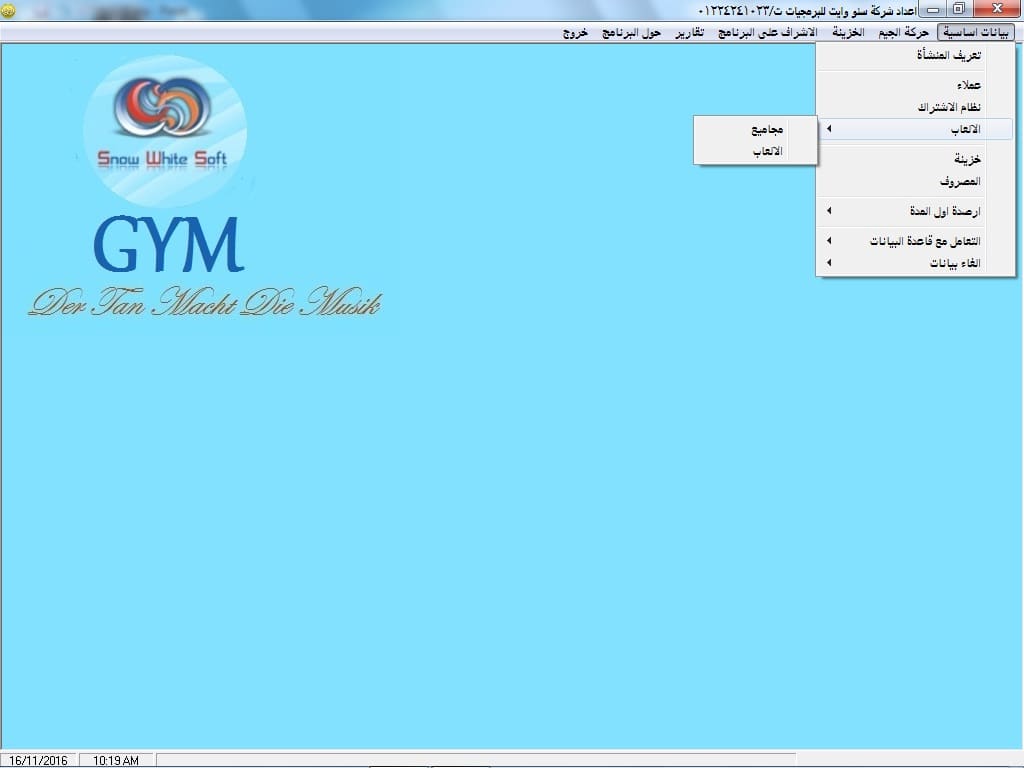Open the تقارير menu
Viewport: 1024px width, 768px height.
(690, 33)
